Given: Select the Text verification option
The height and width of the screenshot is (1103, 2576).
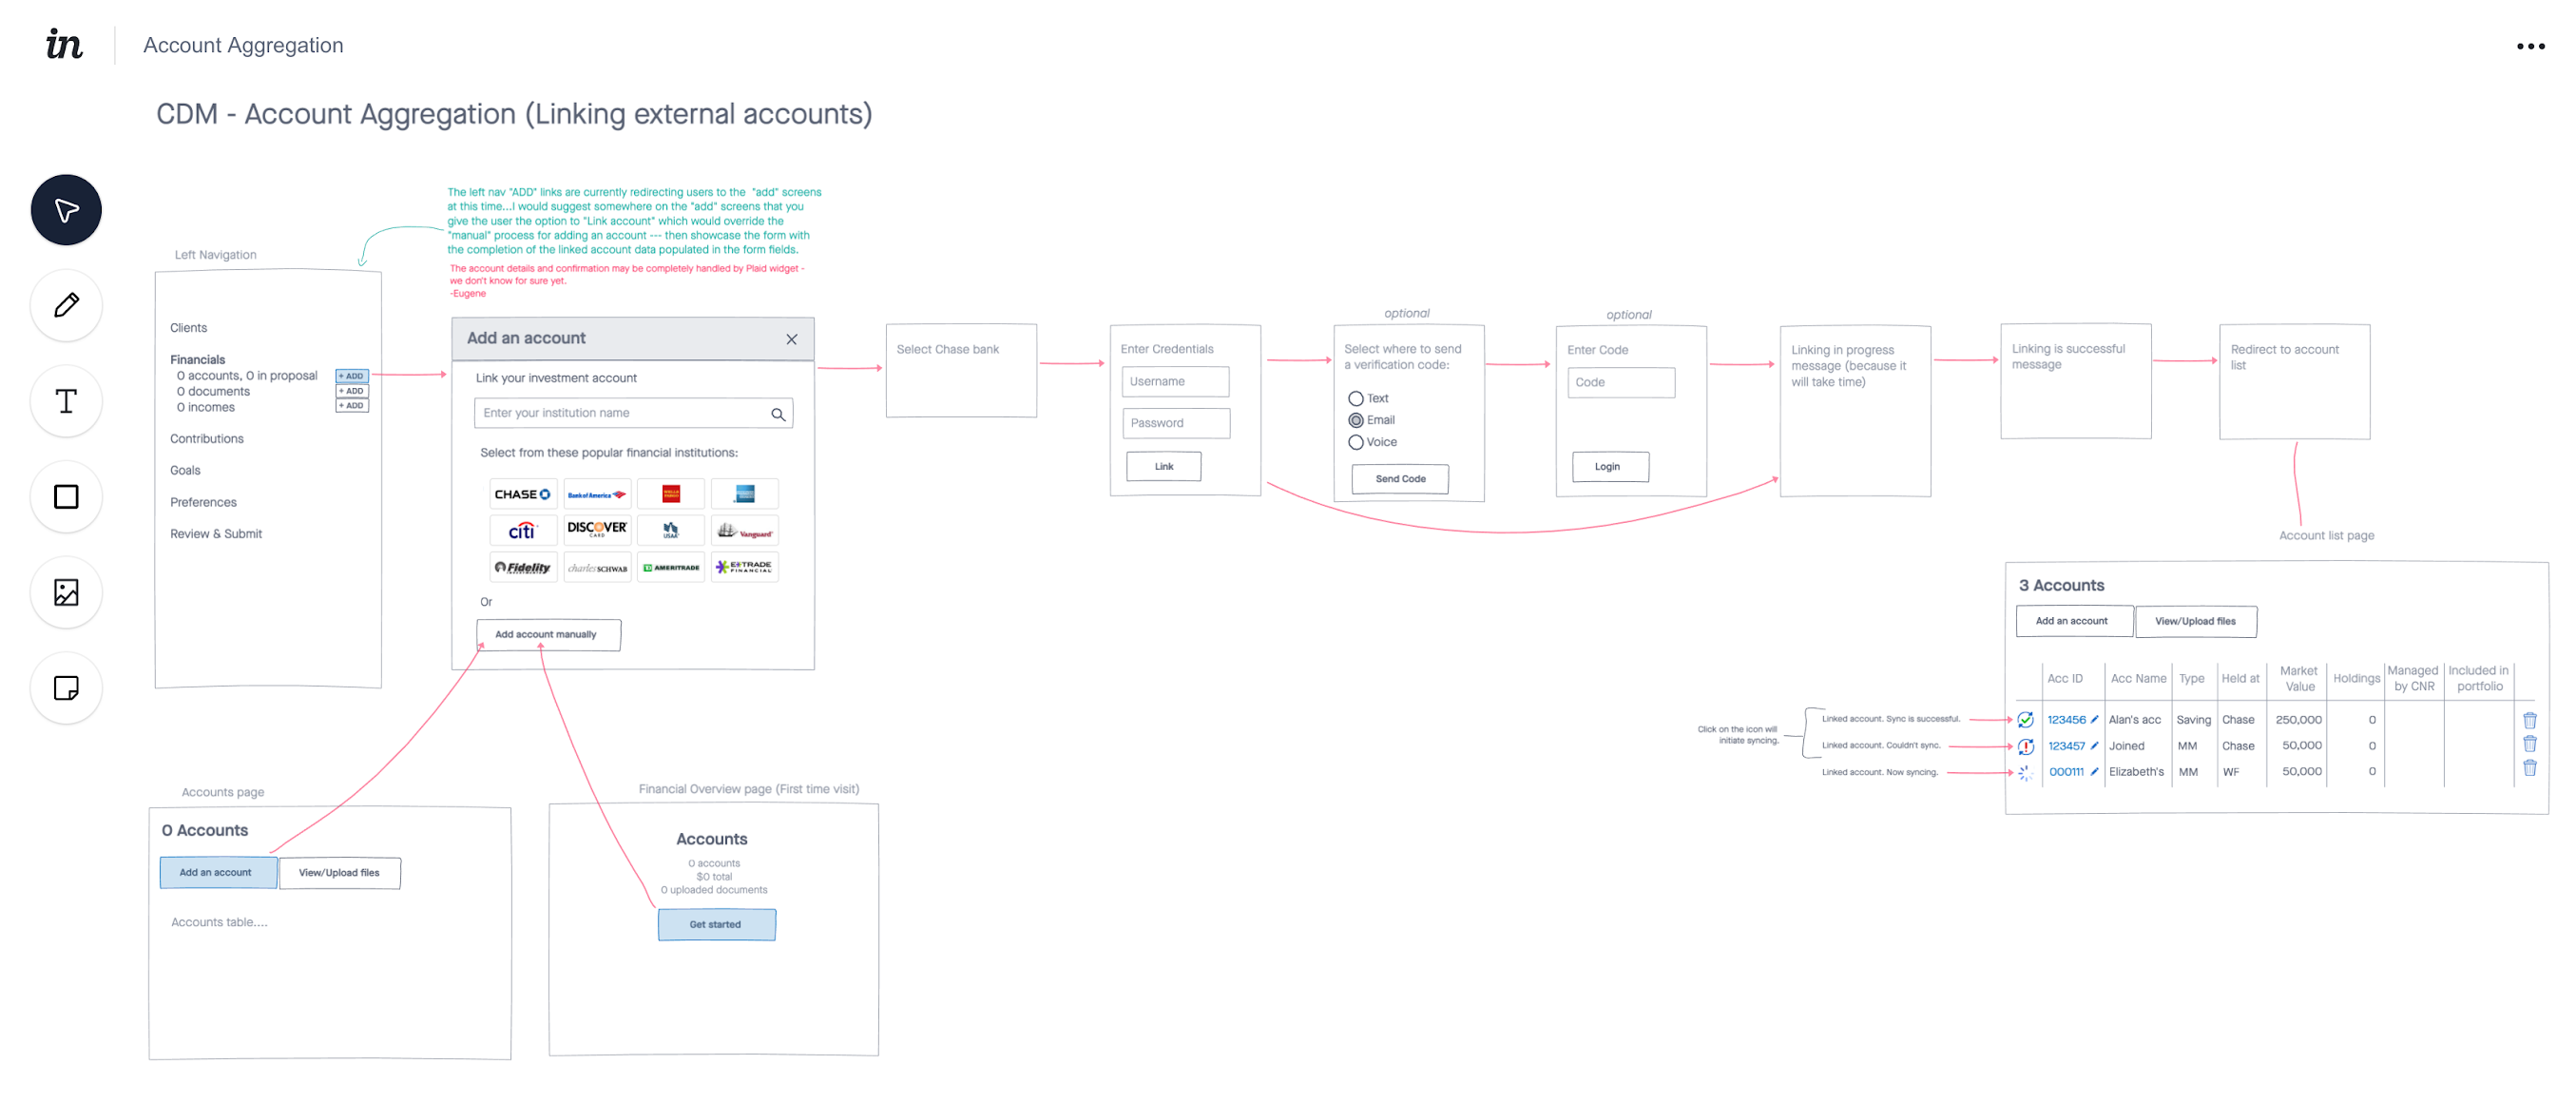Looking at the screenshot, I should (1355, 397).
